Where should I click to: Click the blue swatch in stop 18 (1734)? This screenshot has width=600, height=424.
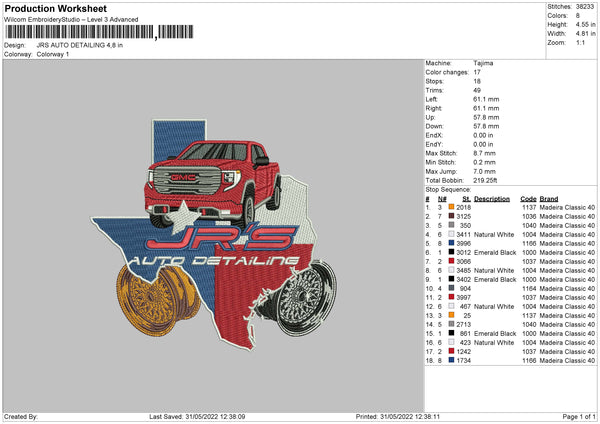coord(451,360)
